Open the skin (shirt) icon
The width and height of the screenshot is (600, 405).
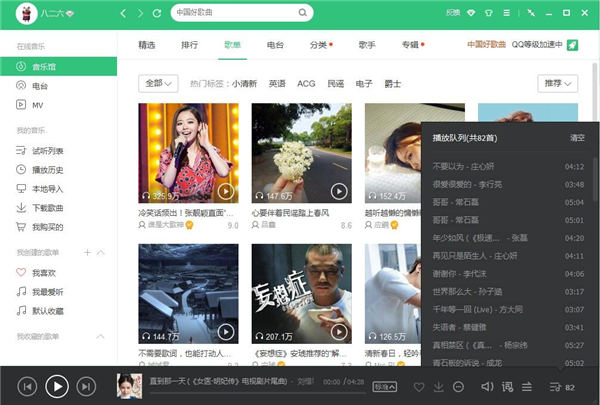click(x=489, y=13)
